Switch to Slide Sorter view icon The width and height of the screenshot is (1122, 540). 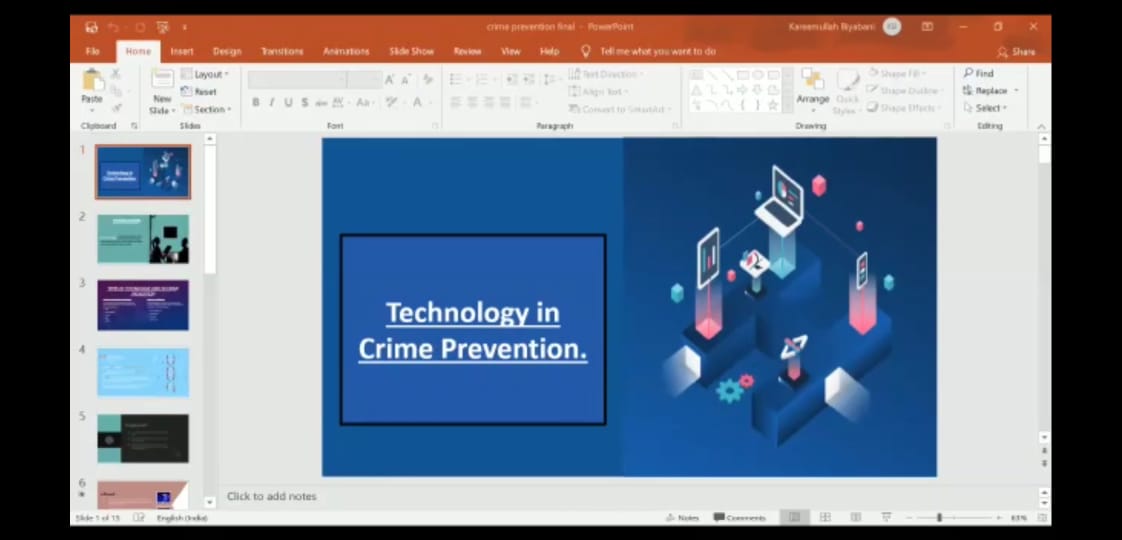click(x=825, y=518)
